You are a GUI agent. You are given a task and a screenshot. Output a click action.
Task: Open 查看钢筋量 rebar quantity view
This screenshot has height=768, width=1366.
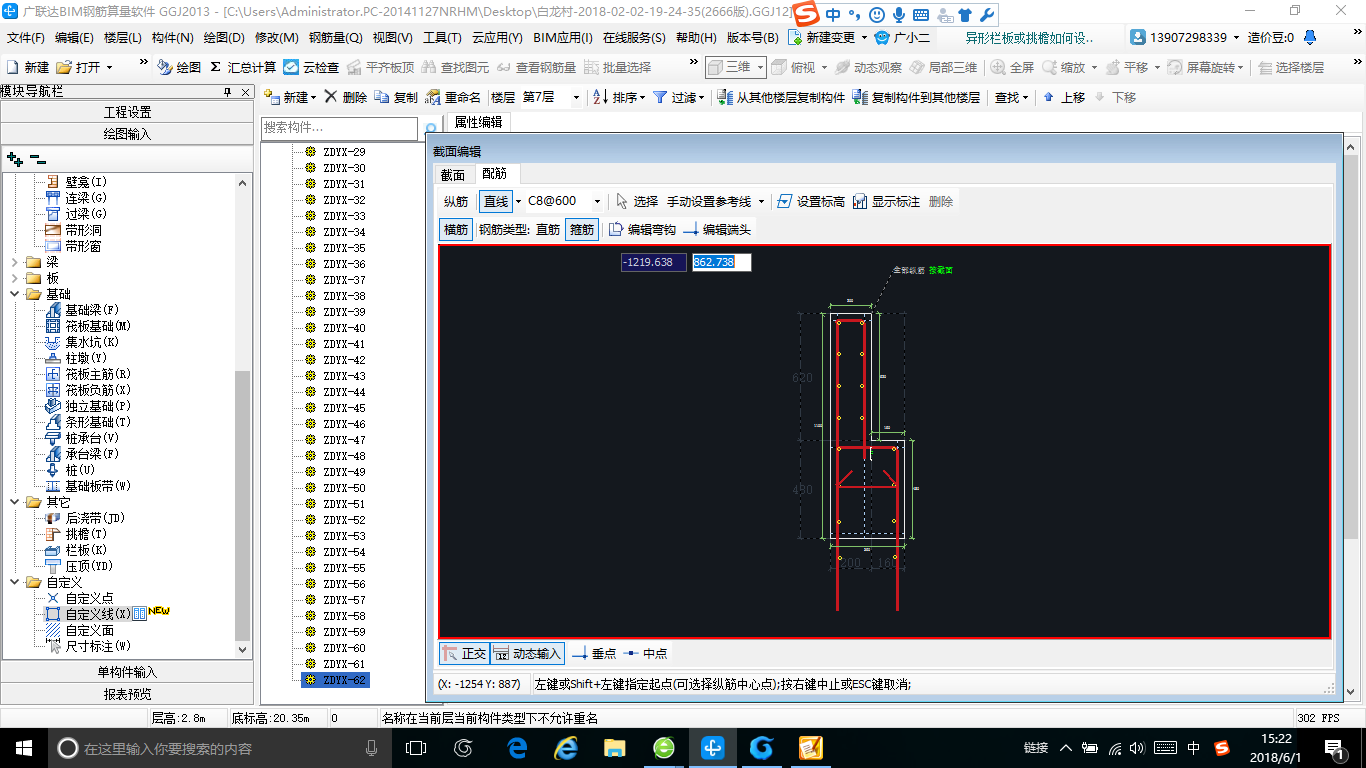click(x=536, y=67)
